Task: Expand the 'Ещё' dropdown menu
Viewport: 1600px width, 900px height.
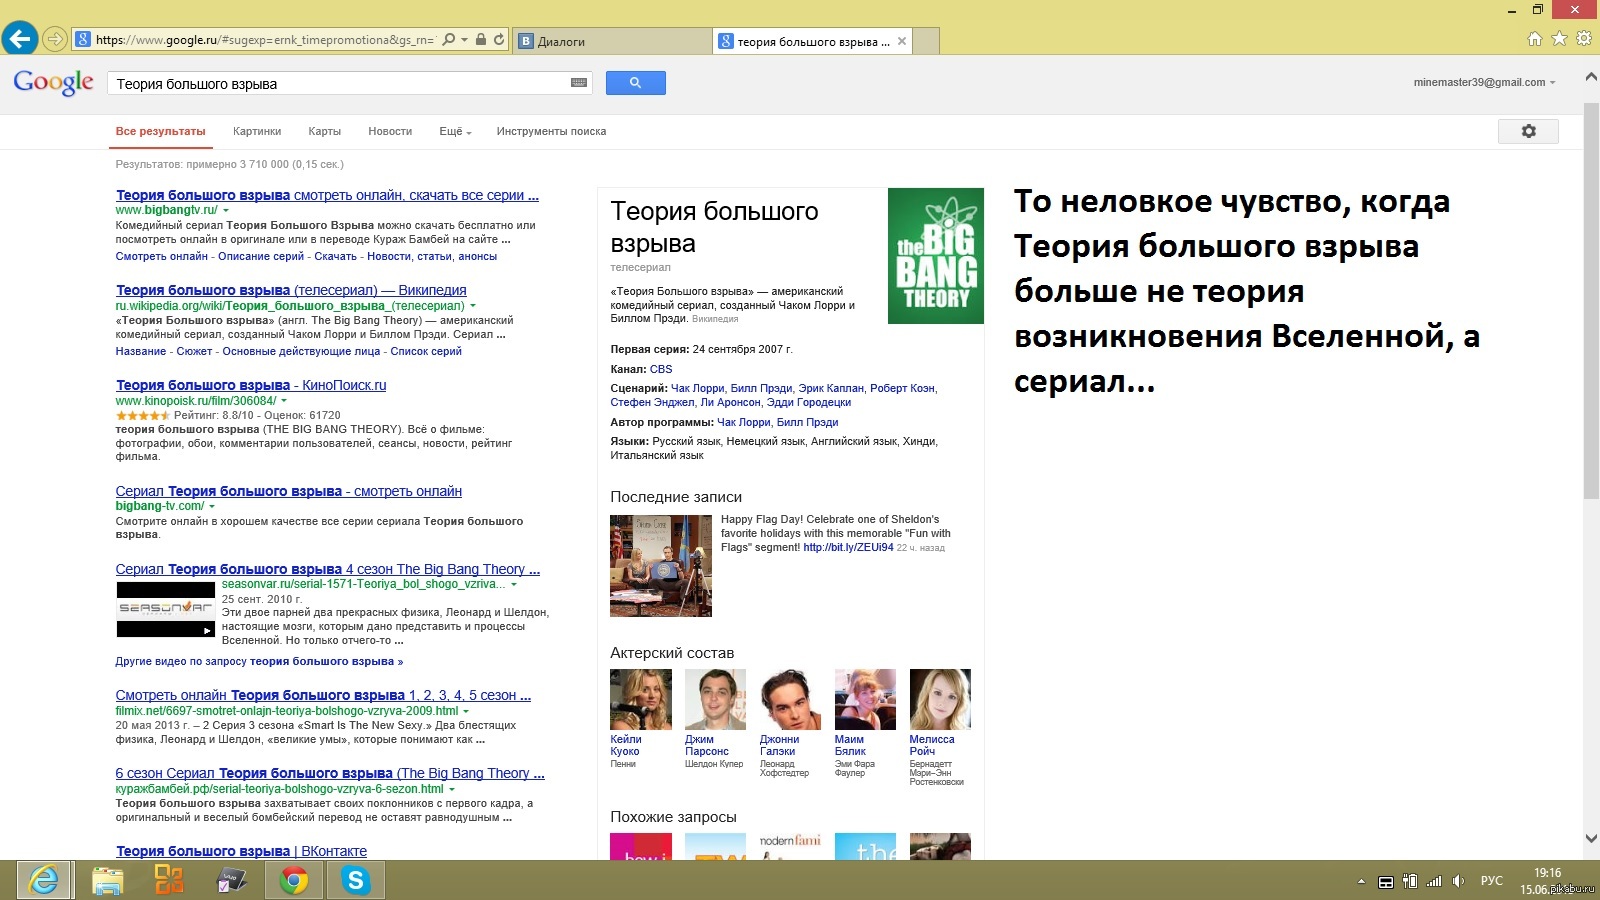Action: click(455, 132)
